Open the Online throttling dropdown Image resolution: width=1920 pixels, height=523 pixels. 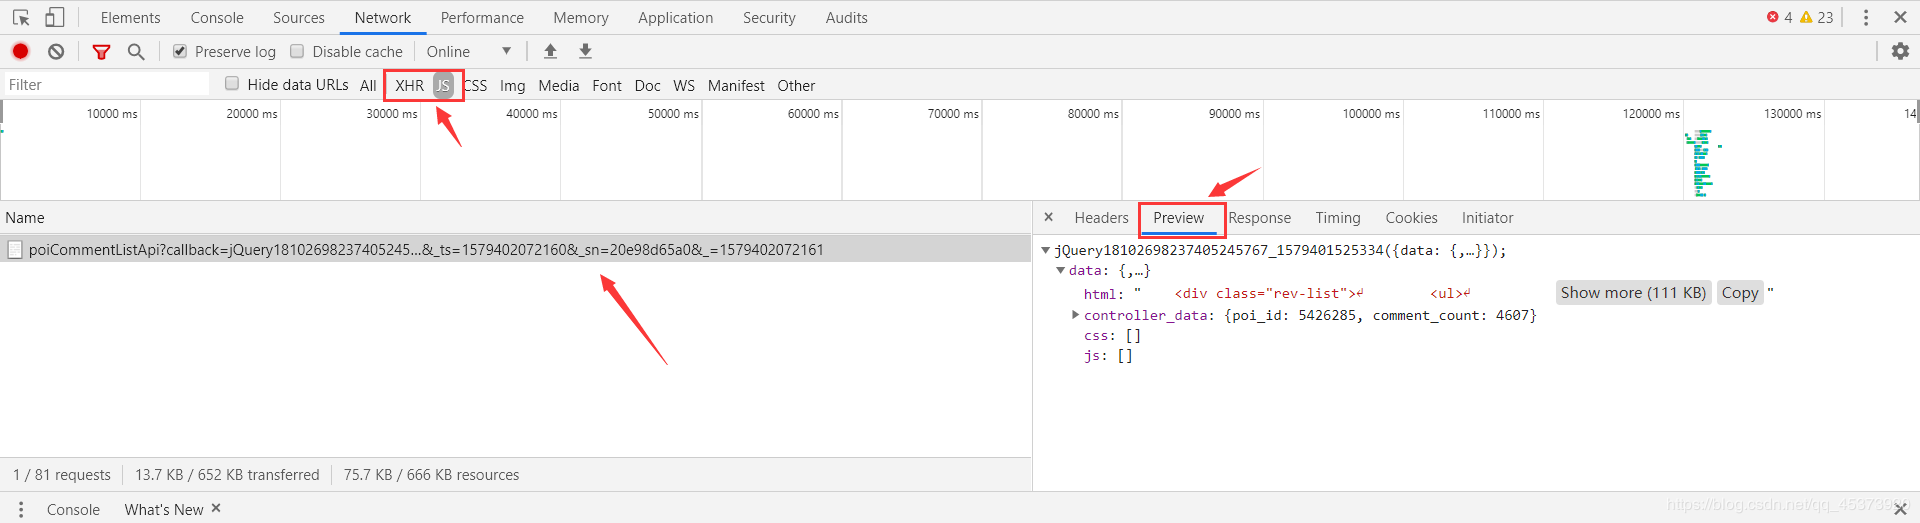tap(468, 51)
